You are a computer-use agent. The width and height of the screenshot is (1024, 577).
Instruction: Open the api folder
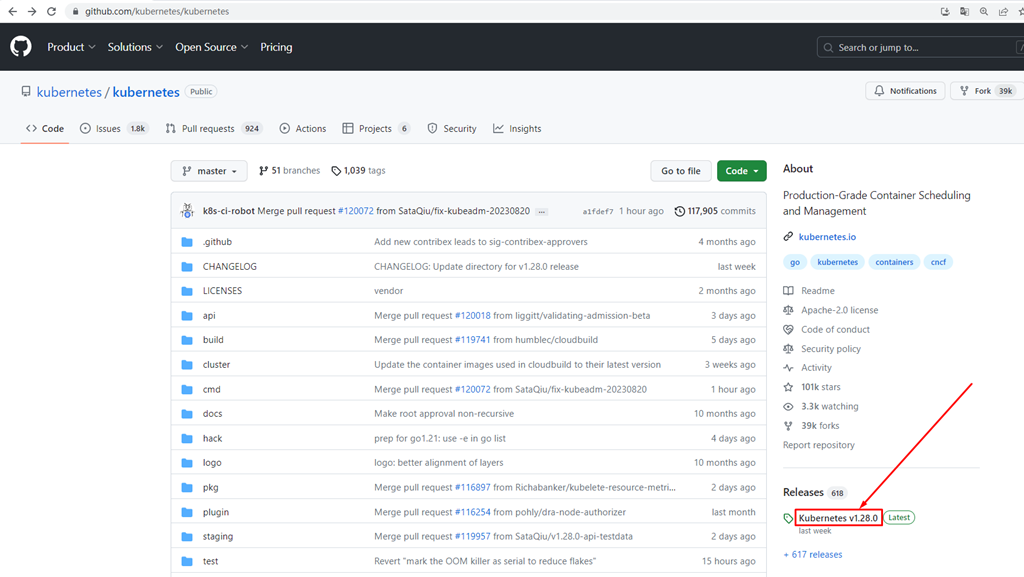coord(209,315)
